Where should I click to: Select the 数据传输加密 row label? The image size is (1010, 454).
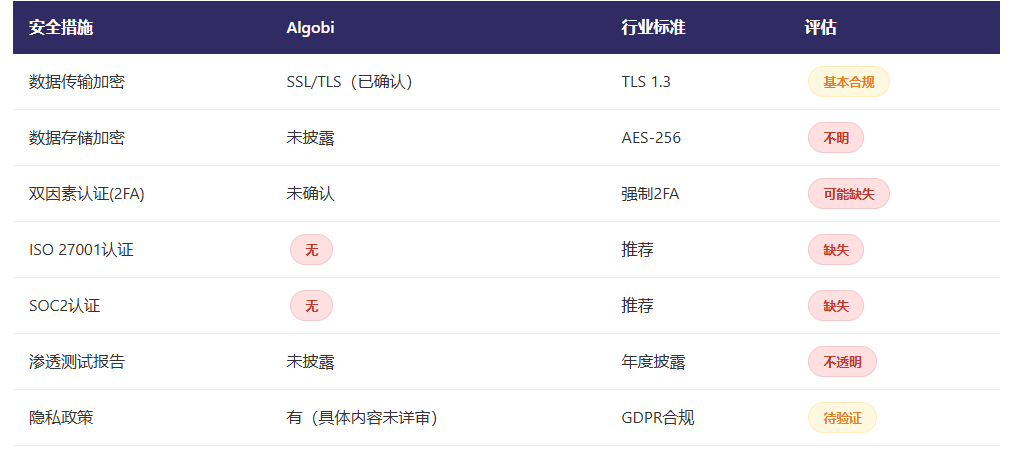pos(77,82)
